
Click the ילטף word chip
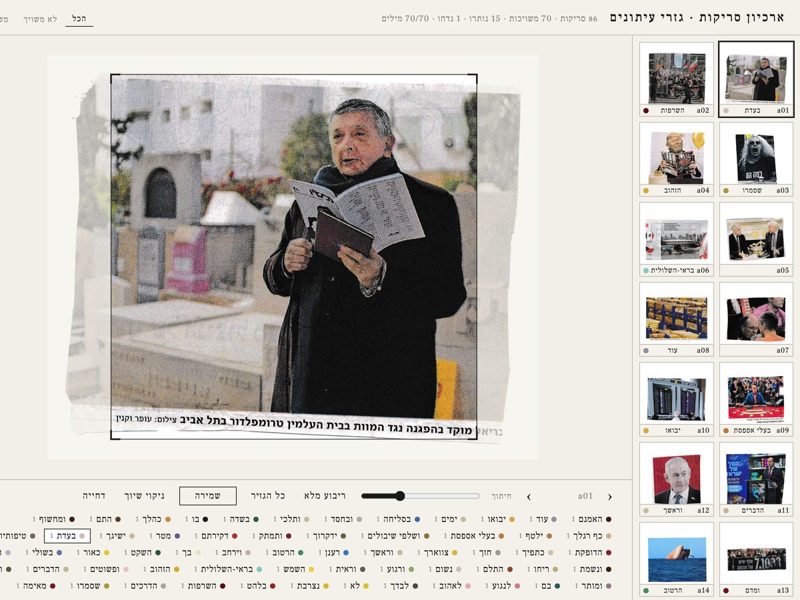[x=536, y=536]
